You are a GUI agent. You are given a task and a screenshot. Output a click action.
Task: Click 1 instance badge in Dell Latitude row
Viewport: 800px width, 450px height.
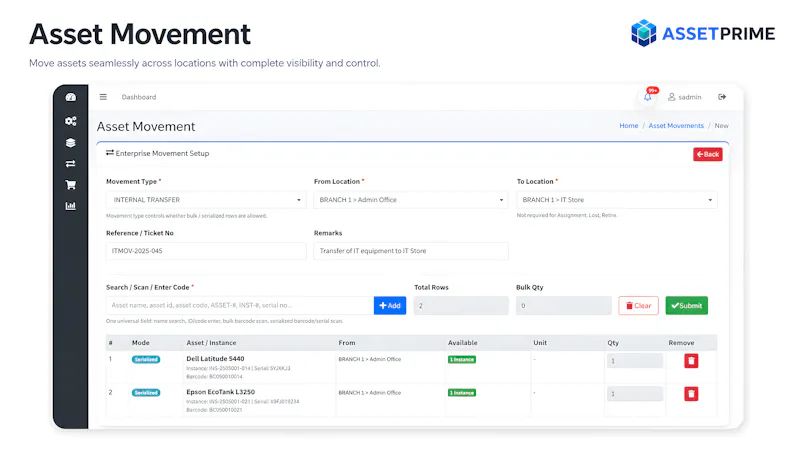[462, 360]
